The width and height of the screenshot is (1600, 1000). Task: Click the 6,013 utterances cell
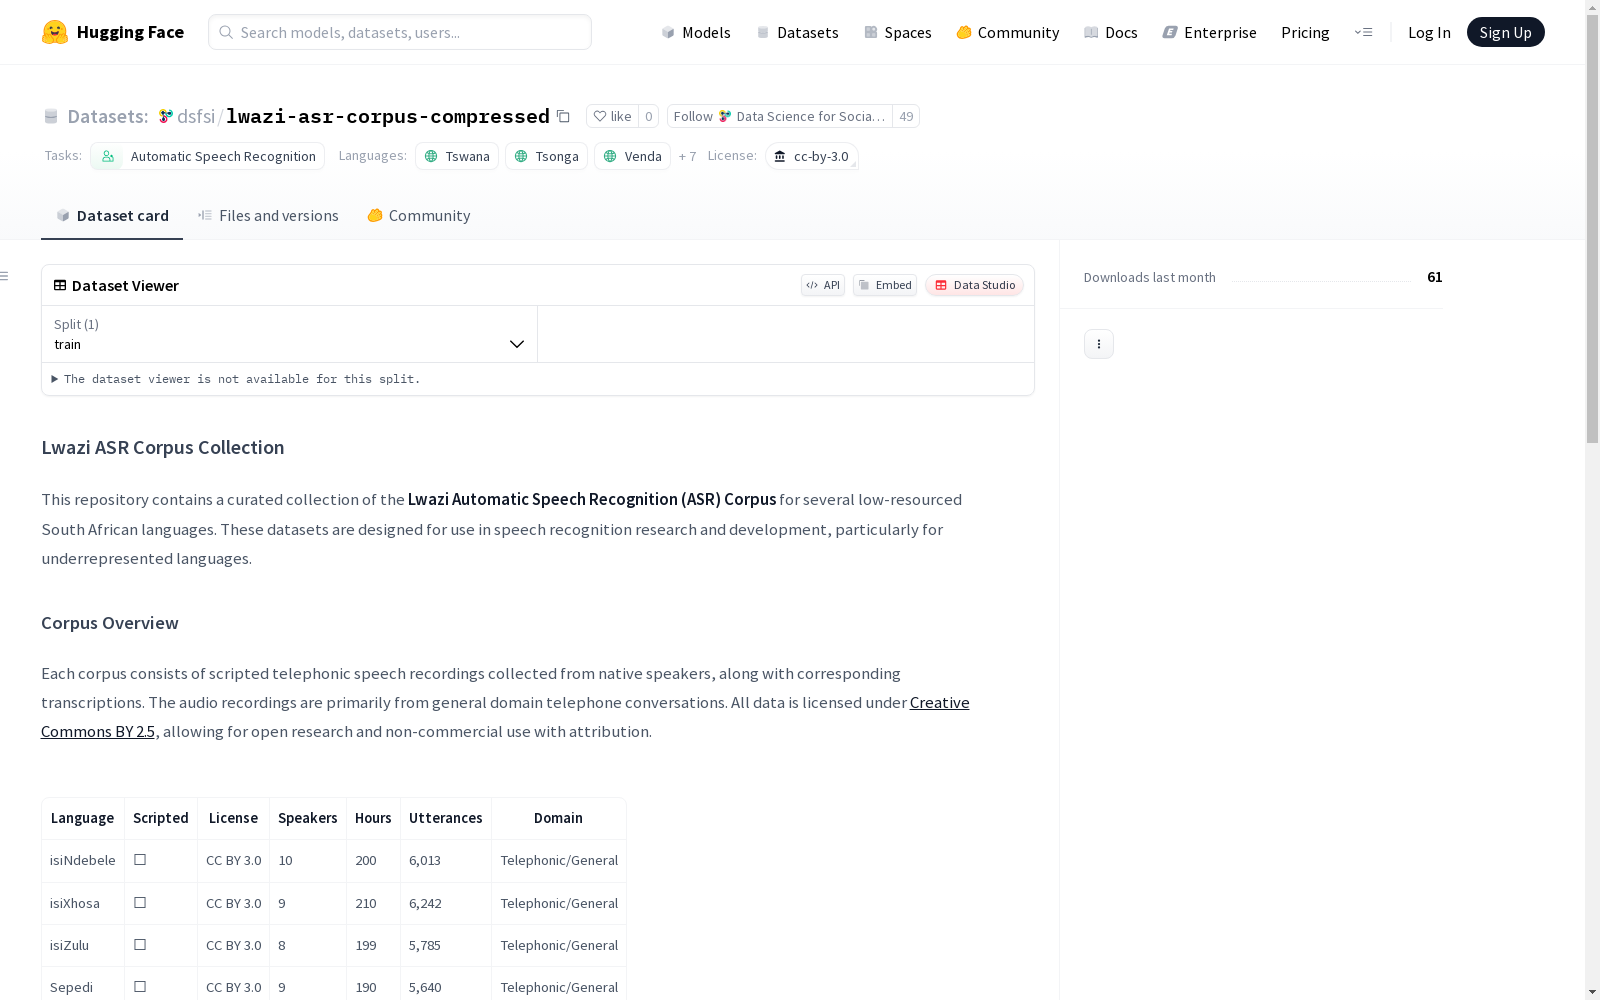tap(446, 860)
